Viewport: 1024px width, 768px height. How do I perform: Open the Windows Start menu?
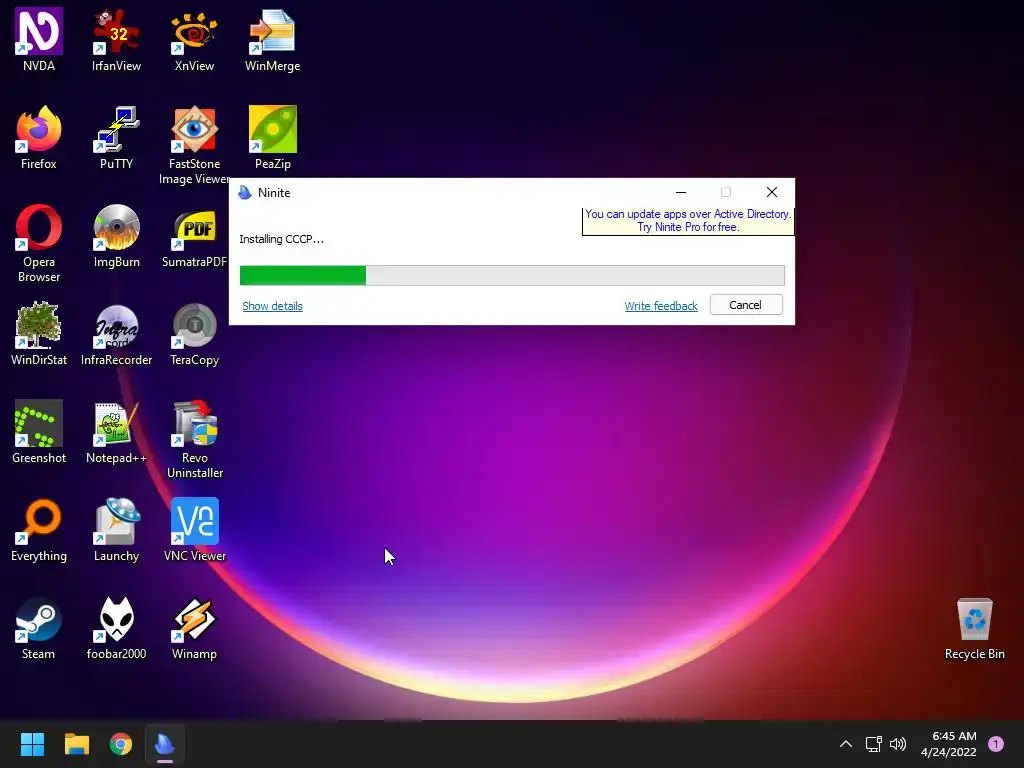tap(32, 744)
